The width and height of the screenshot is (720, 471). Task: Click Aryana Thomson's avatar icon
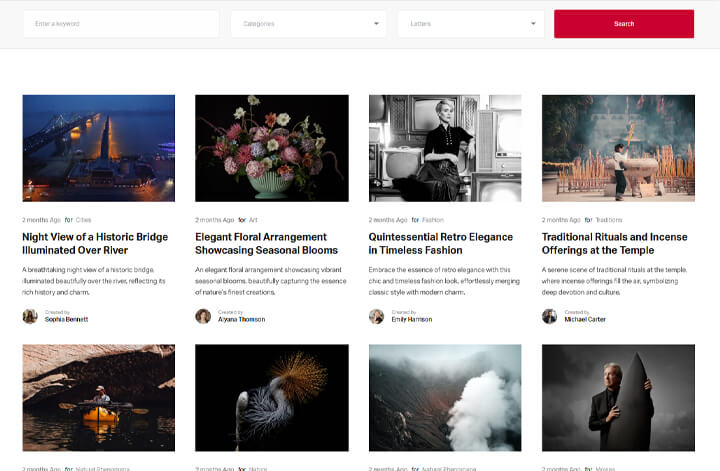point(203,316)
